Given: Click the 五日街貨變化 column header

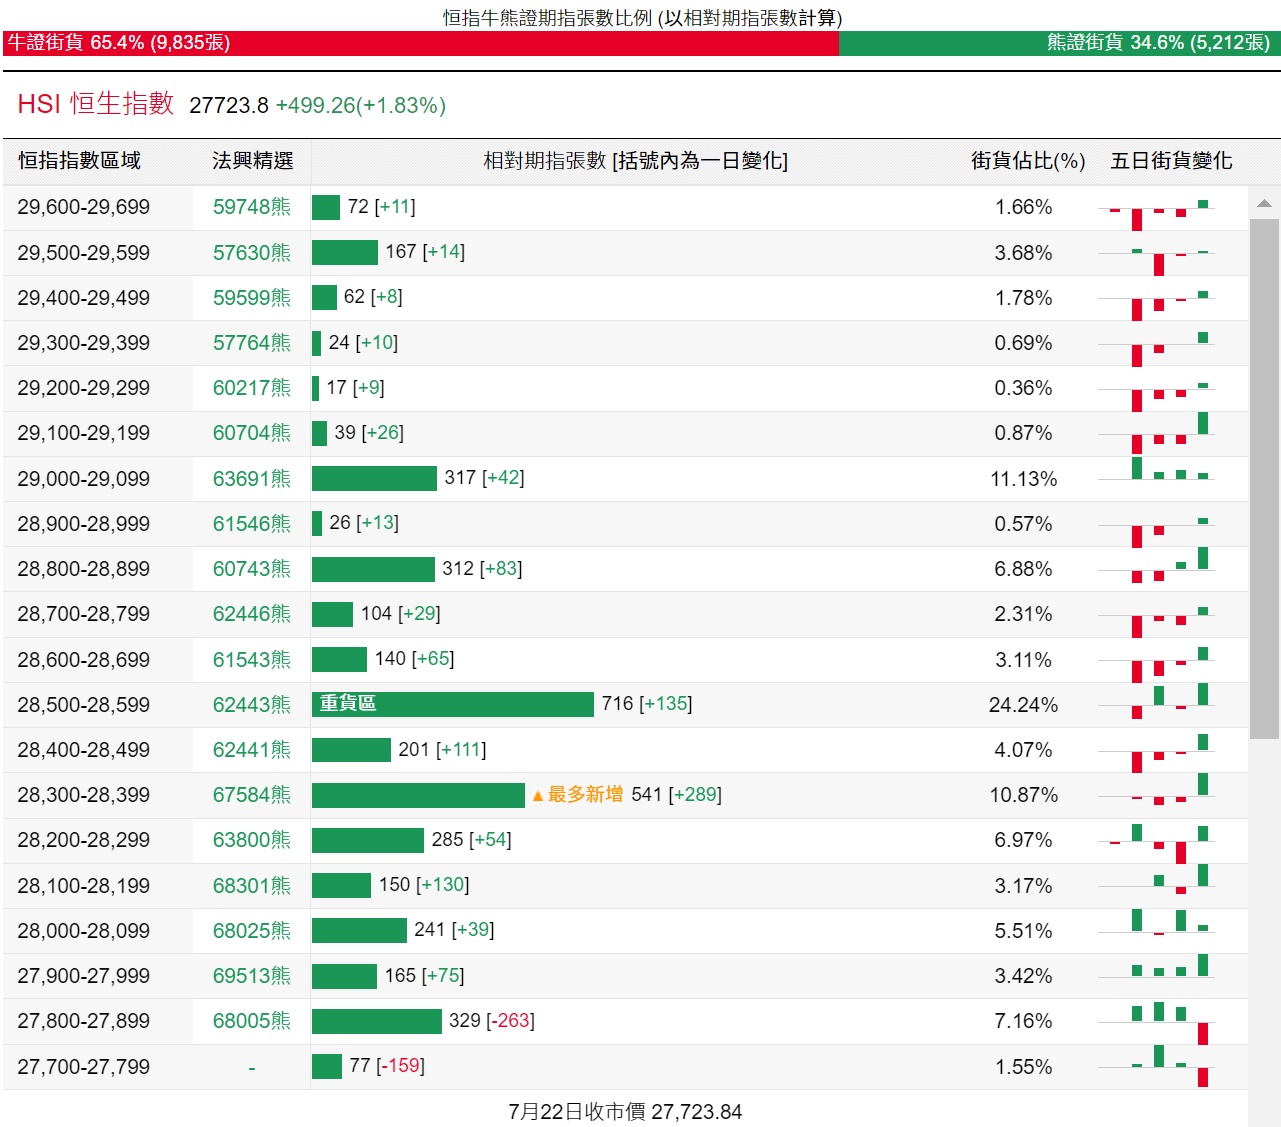Looking at the screenshot, I should 1170,161.
